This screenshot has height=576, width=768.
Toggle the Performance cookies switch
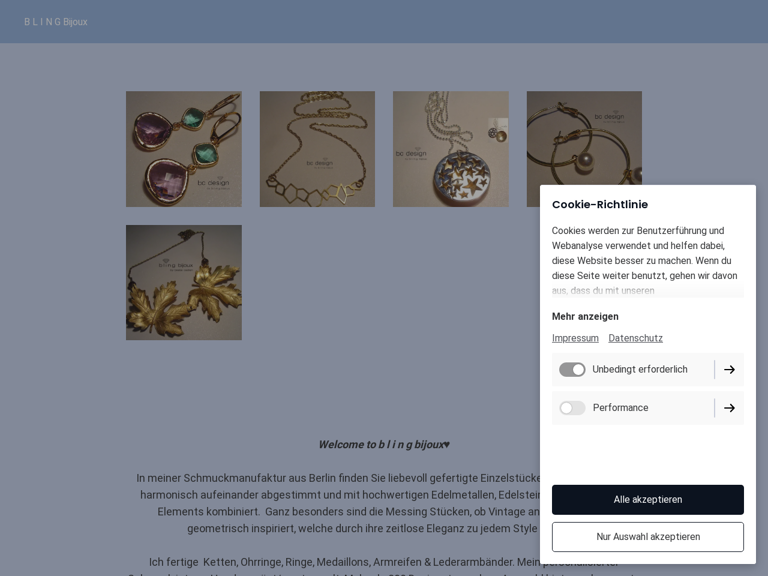click(x=572, y=408)
